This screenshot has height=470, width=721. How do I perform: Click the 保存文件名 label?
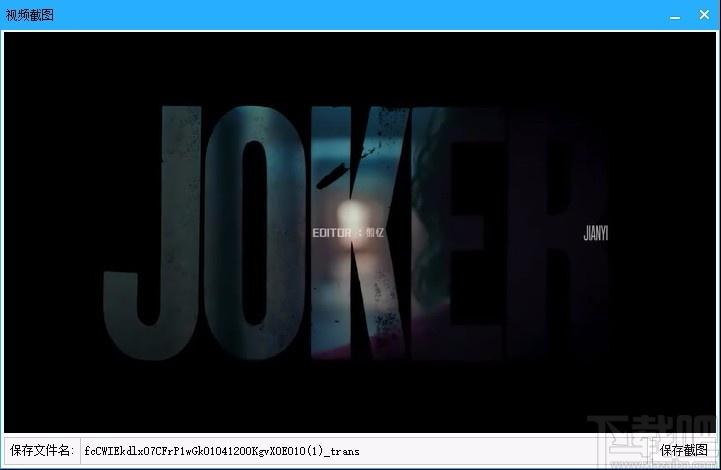[41, 451]
